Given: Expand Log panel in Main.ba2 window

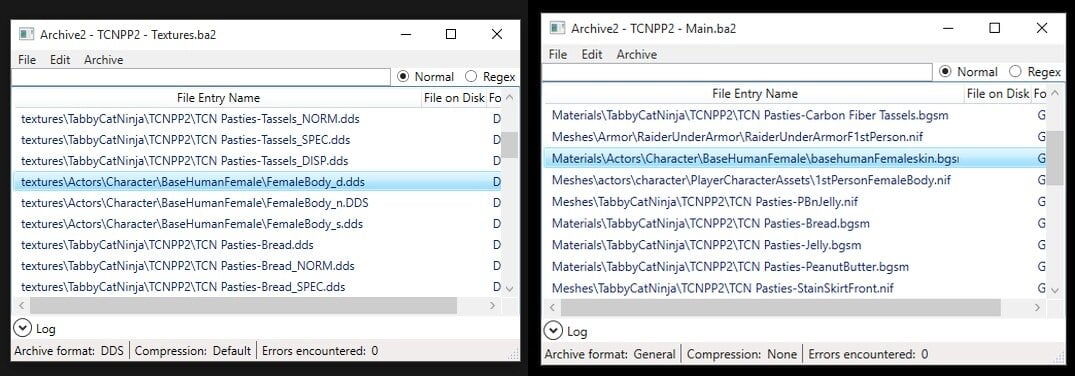Looking at the screenshot, I should [553, 331].
